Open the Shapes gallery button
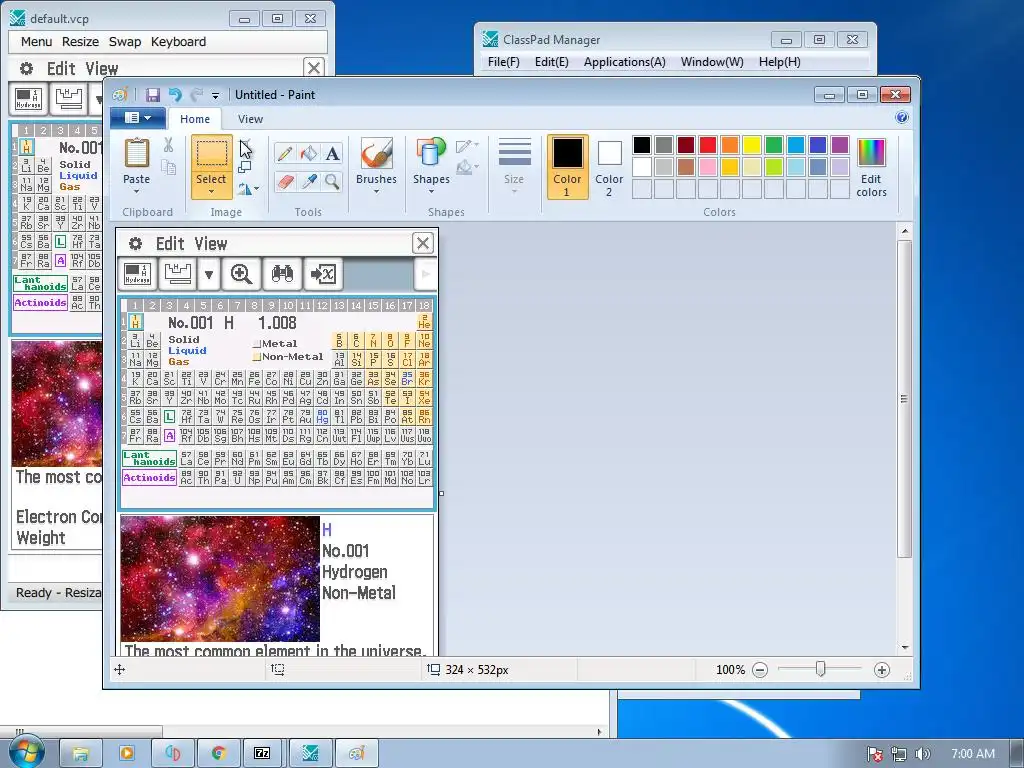The image size is (1024, 768). 431,166
